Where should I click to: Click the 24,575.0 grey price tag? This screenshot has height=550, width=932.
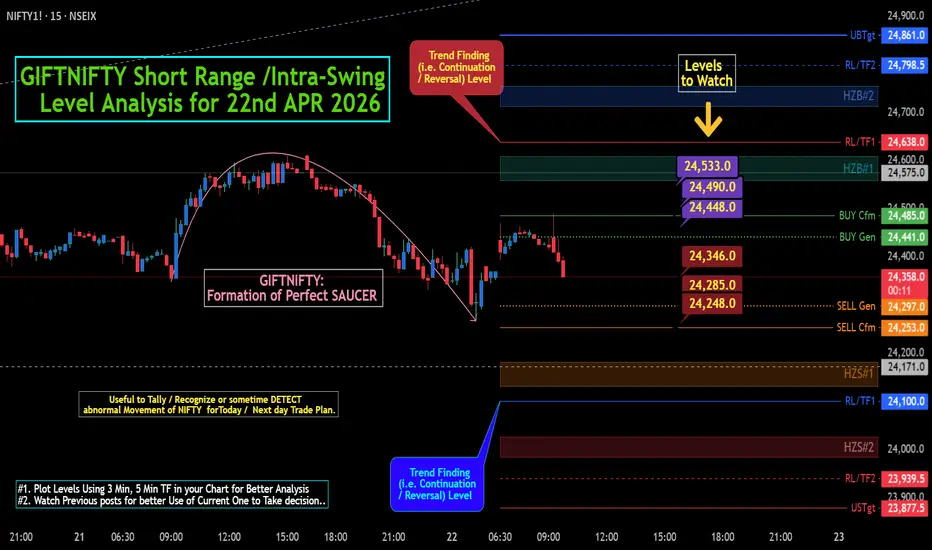click(905, 172)
